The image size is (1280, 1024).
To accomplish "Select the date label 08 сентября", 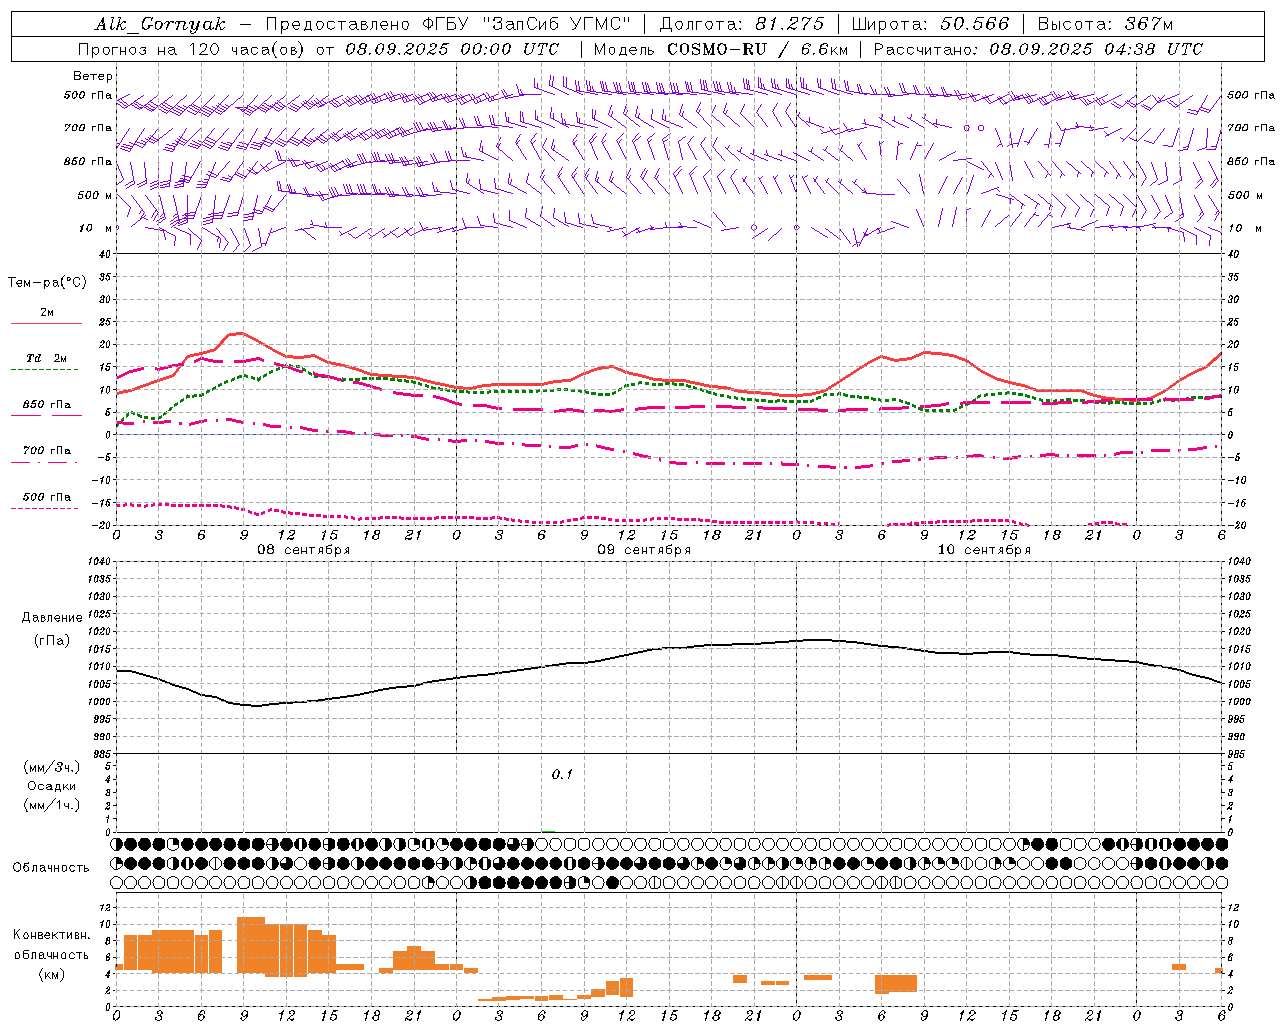I will (x=304, y=550).
